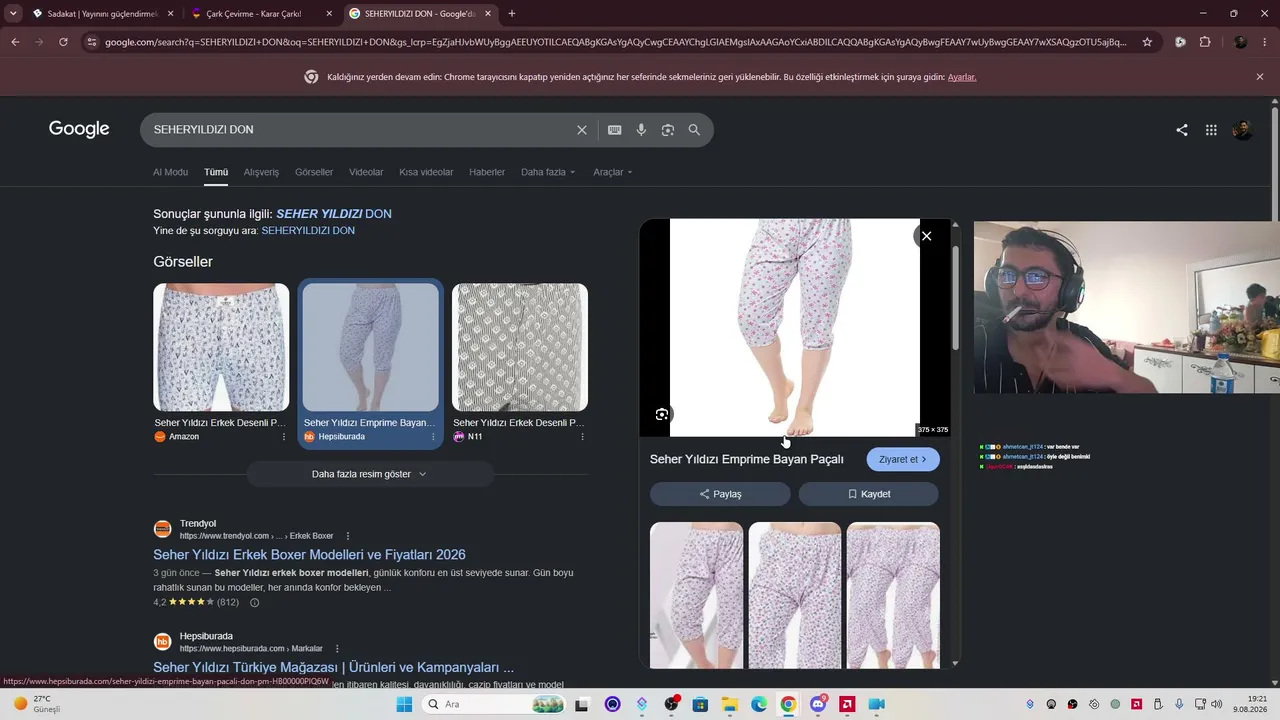Open more options for the Trendyol result
The image size is (1280, 720).
(348, 536)
